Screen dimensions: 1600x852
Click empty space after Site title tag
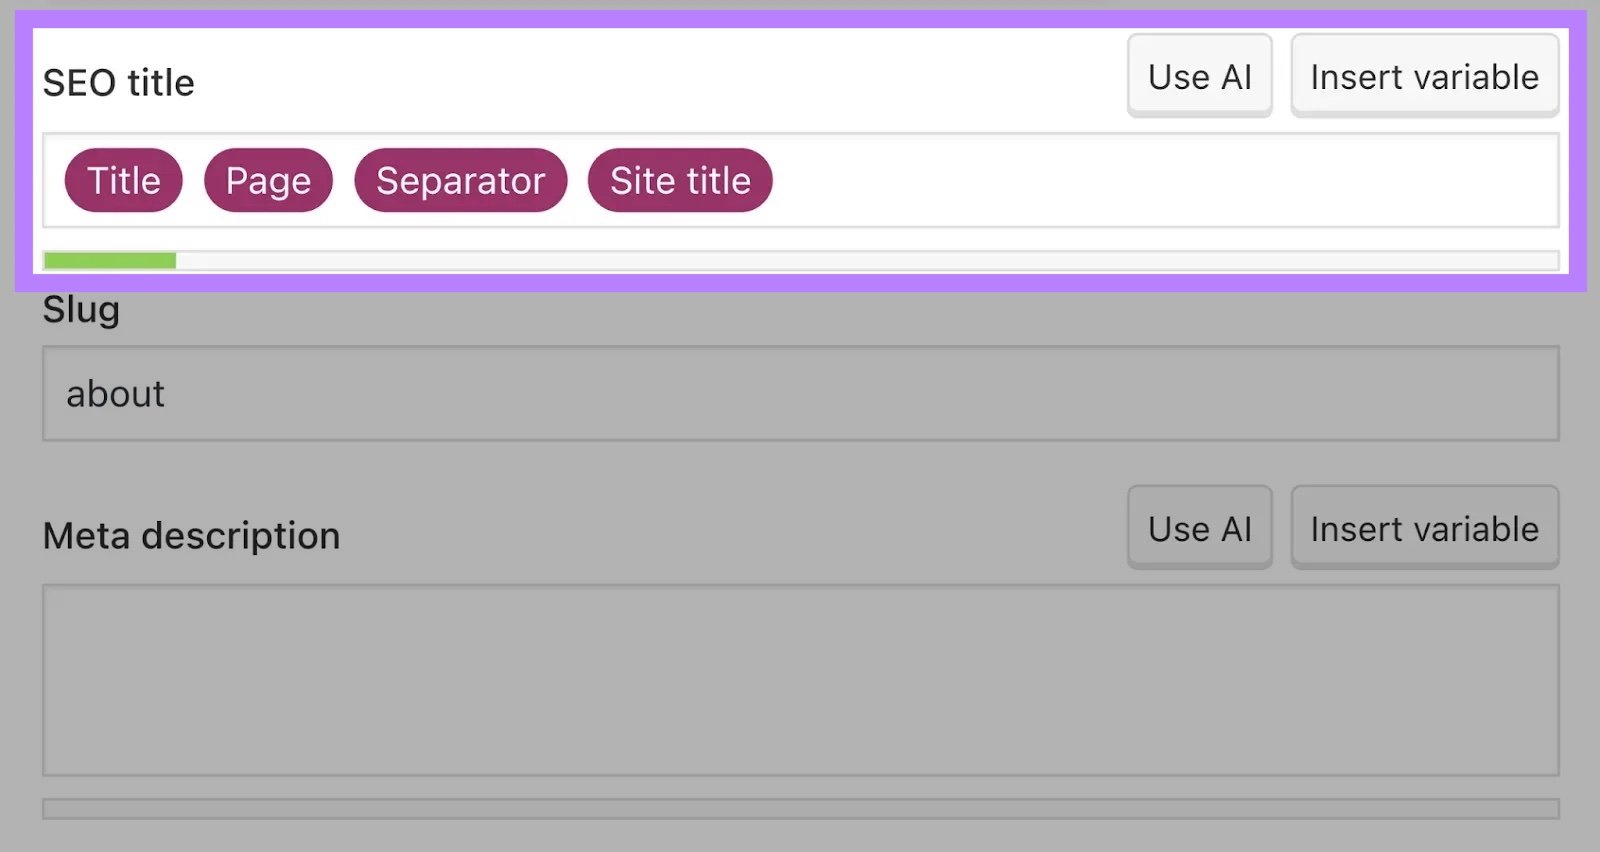point(1150,181)
